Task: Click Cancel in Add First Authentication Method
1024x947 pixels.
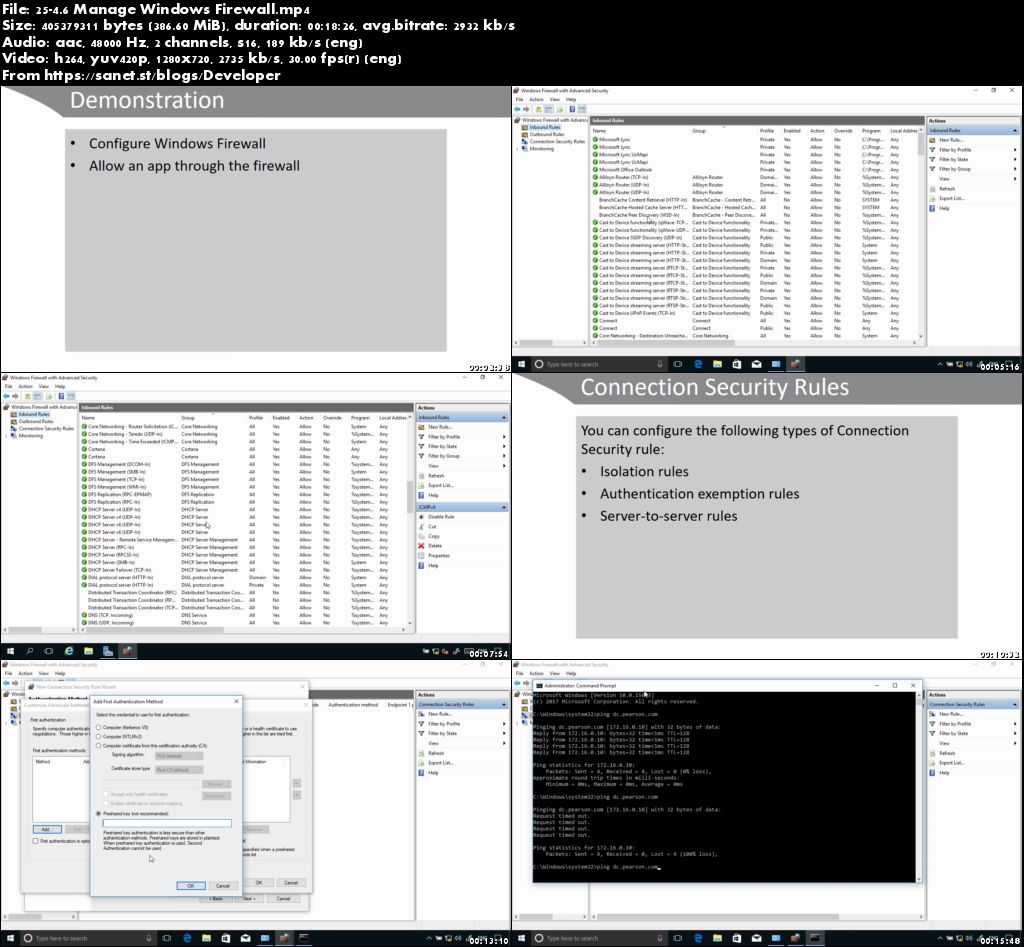Action: coord(223,886)
